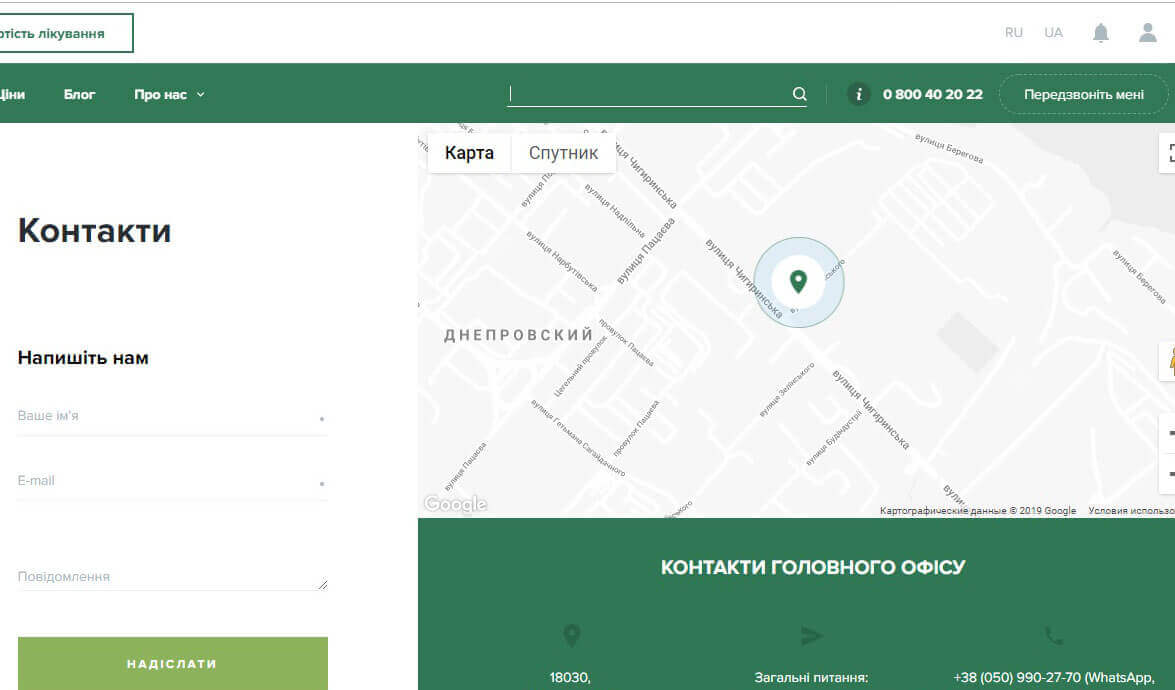The image size is (1175, 690).
Task: Click the info icon beside the hotline number
Action: pyautogui.click(x=858, y=93)
